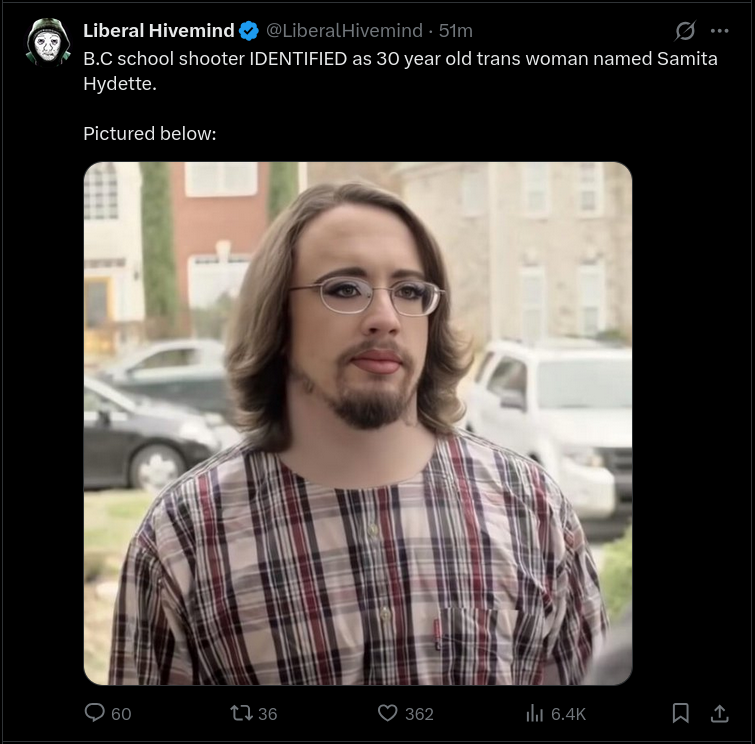755x744 pixels.
Task: Click the reply speech bubble icon
Action: [x=94, y=713]
